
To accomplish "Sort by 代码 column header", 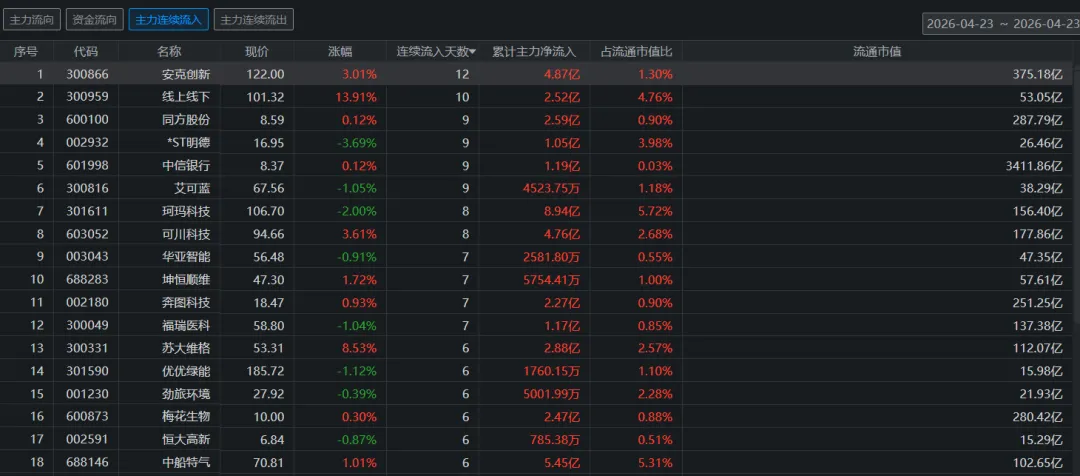I will tap(86, 52).
